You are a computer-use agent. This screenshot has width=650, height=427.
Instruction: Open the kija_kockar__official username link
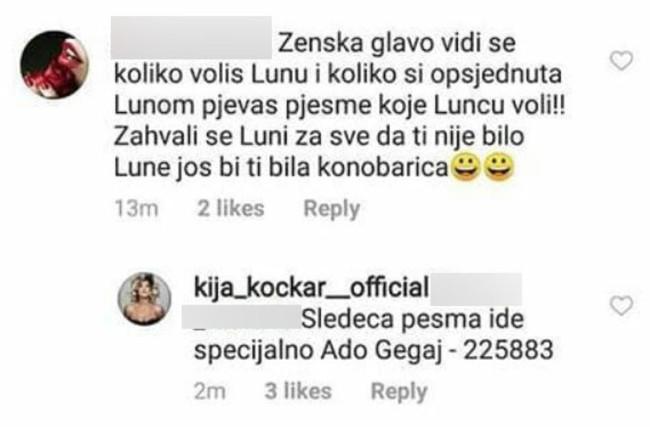(311, 287)
